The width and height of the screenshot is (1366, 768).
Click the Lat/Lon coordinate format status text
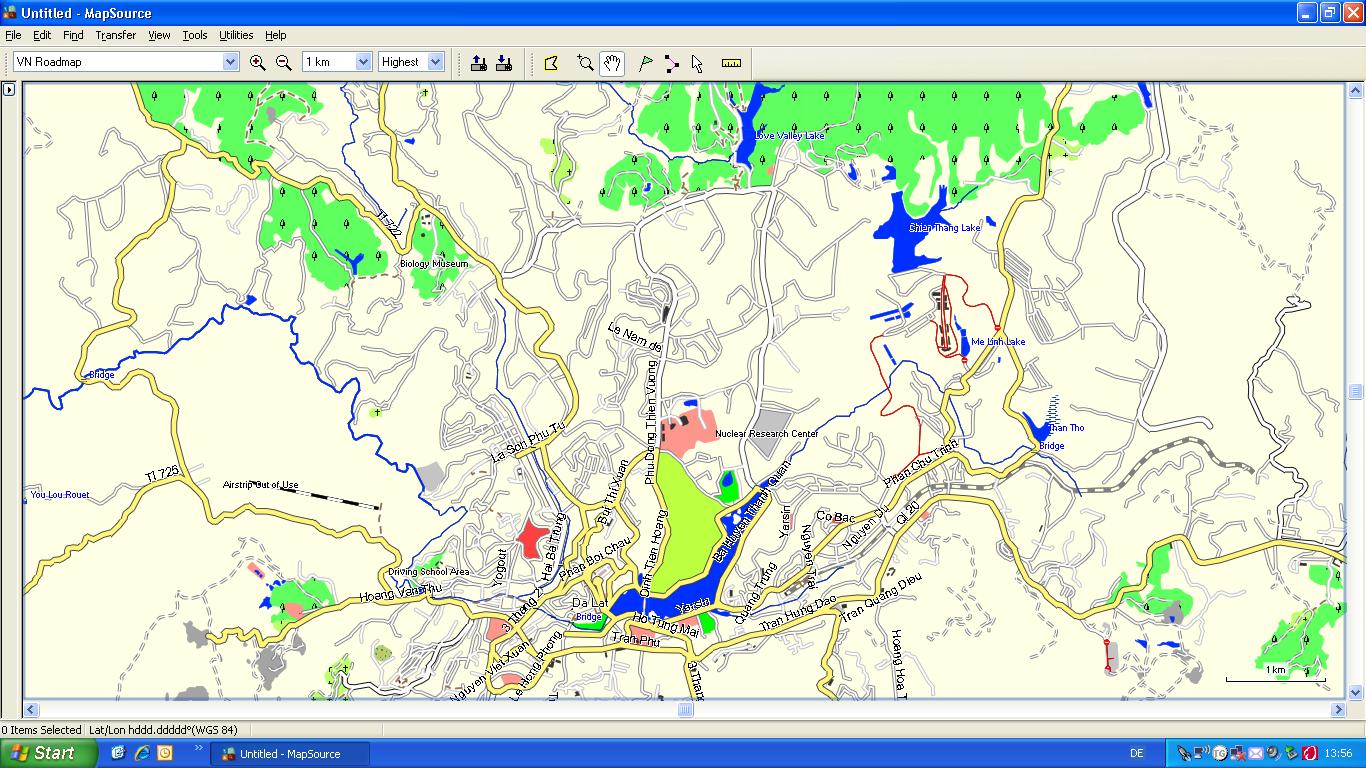pos(163,730)
